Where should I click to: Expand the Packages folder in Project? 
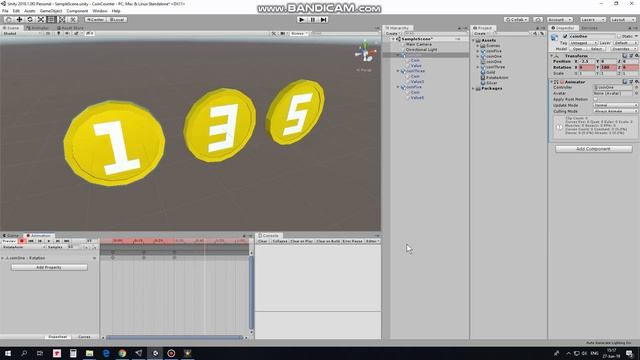coord(474,88)
